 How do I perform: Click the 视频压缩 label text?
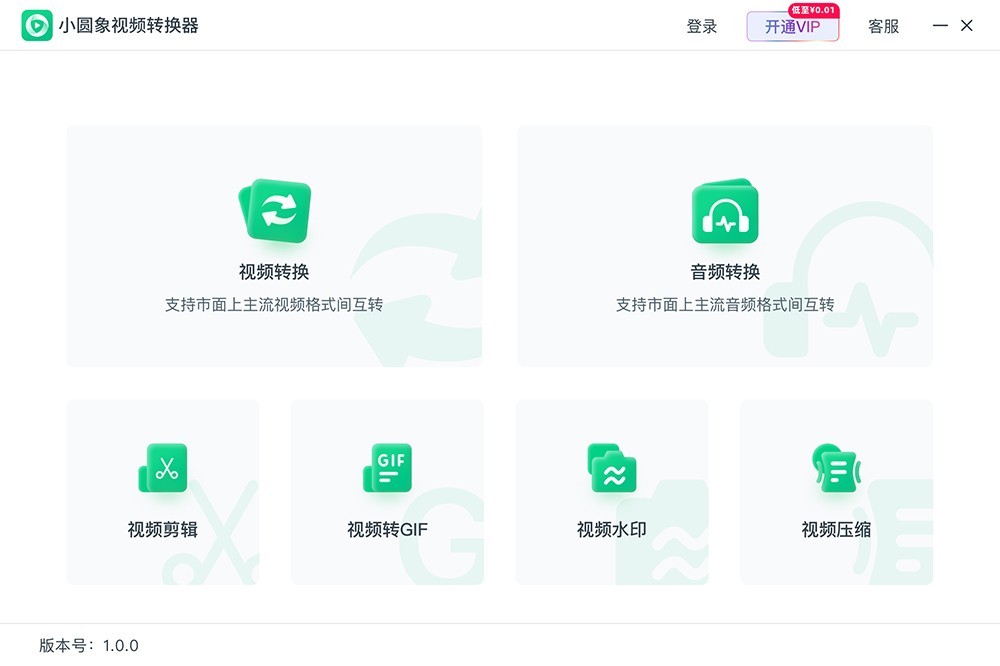pyautogui.click(x=836, y=530)
